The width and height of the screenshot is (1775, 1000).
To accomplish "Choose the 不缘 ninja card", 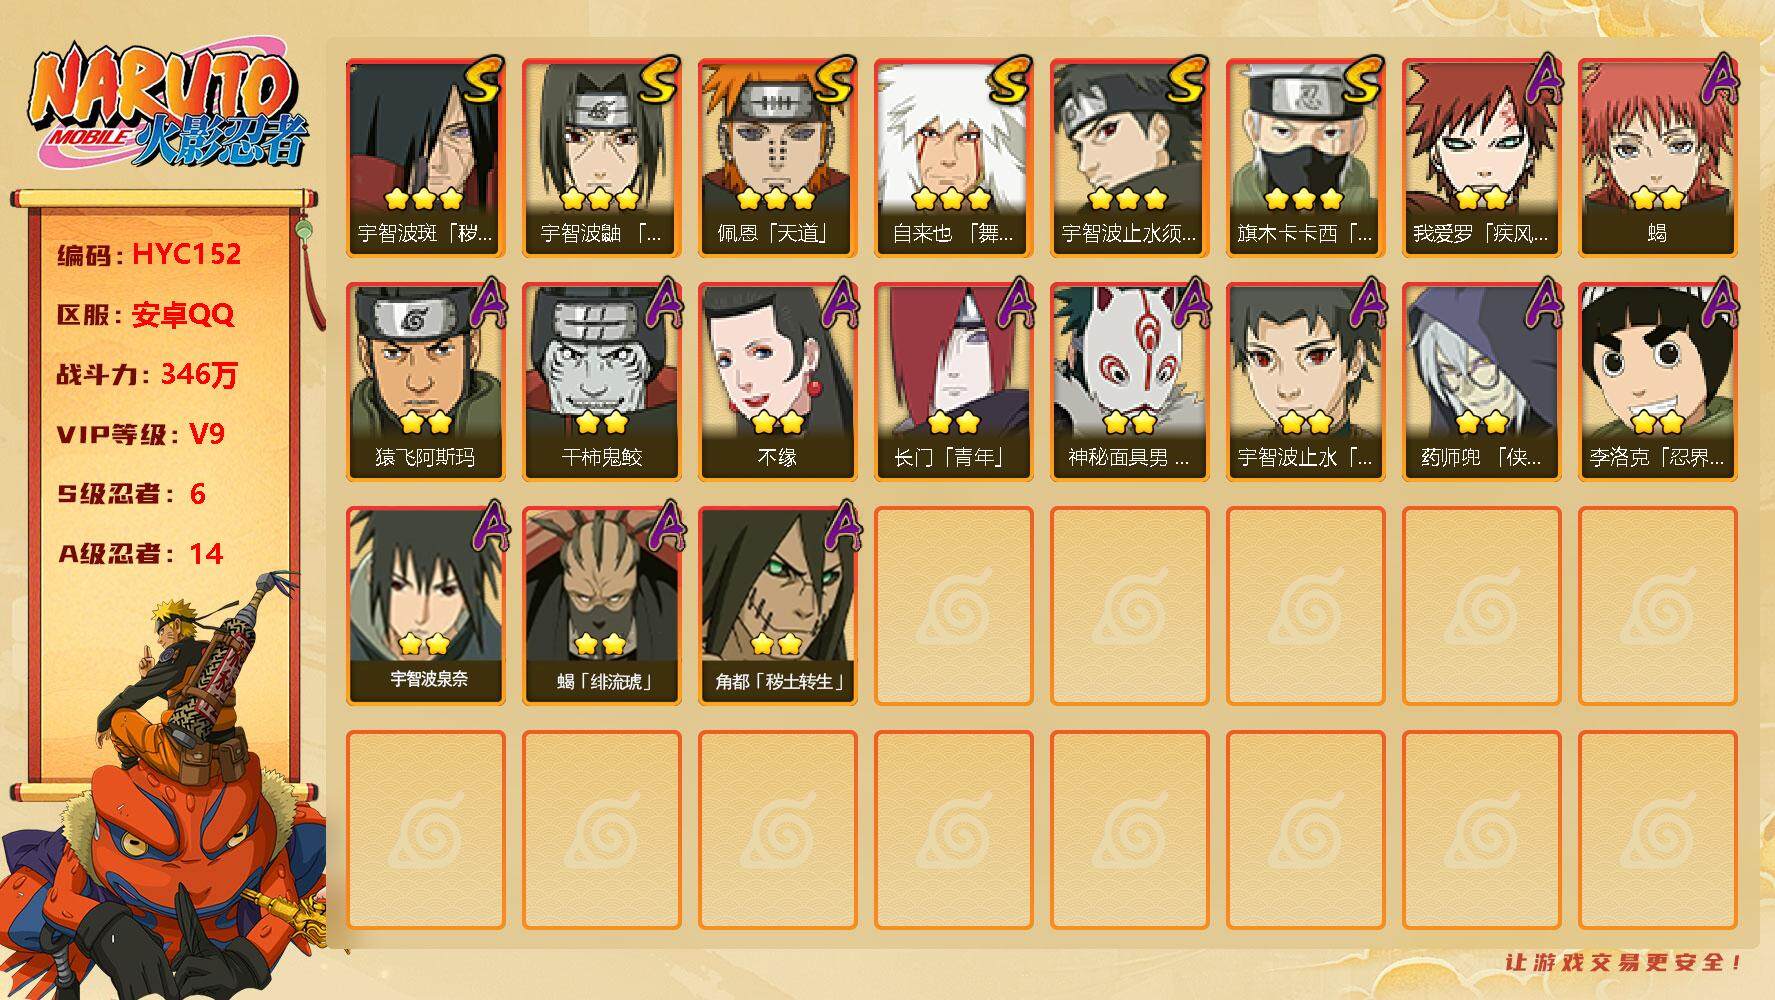I will (777, 382).
